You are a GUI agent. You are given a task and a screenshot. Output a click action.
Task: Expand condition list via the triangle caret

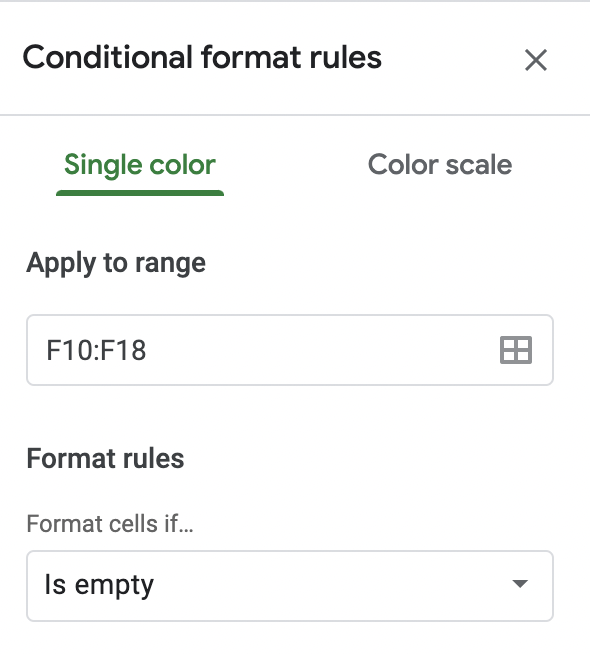[520, 584]
